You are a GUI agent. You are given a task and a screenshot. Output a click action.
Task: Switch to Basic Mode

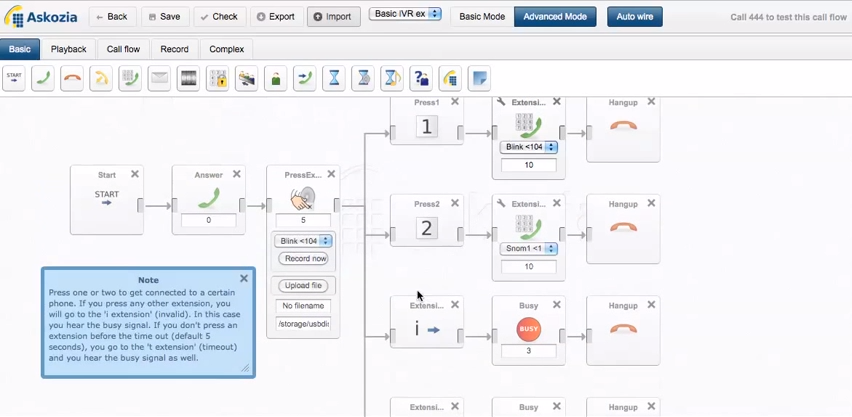[x=482, y=17]
